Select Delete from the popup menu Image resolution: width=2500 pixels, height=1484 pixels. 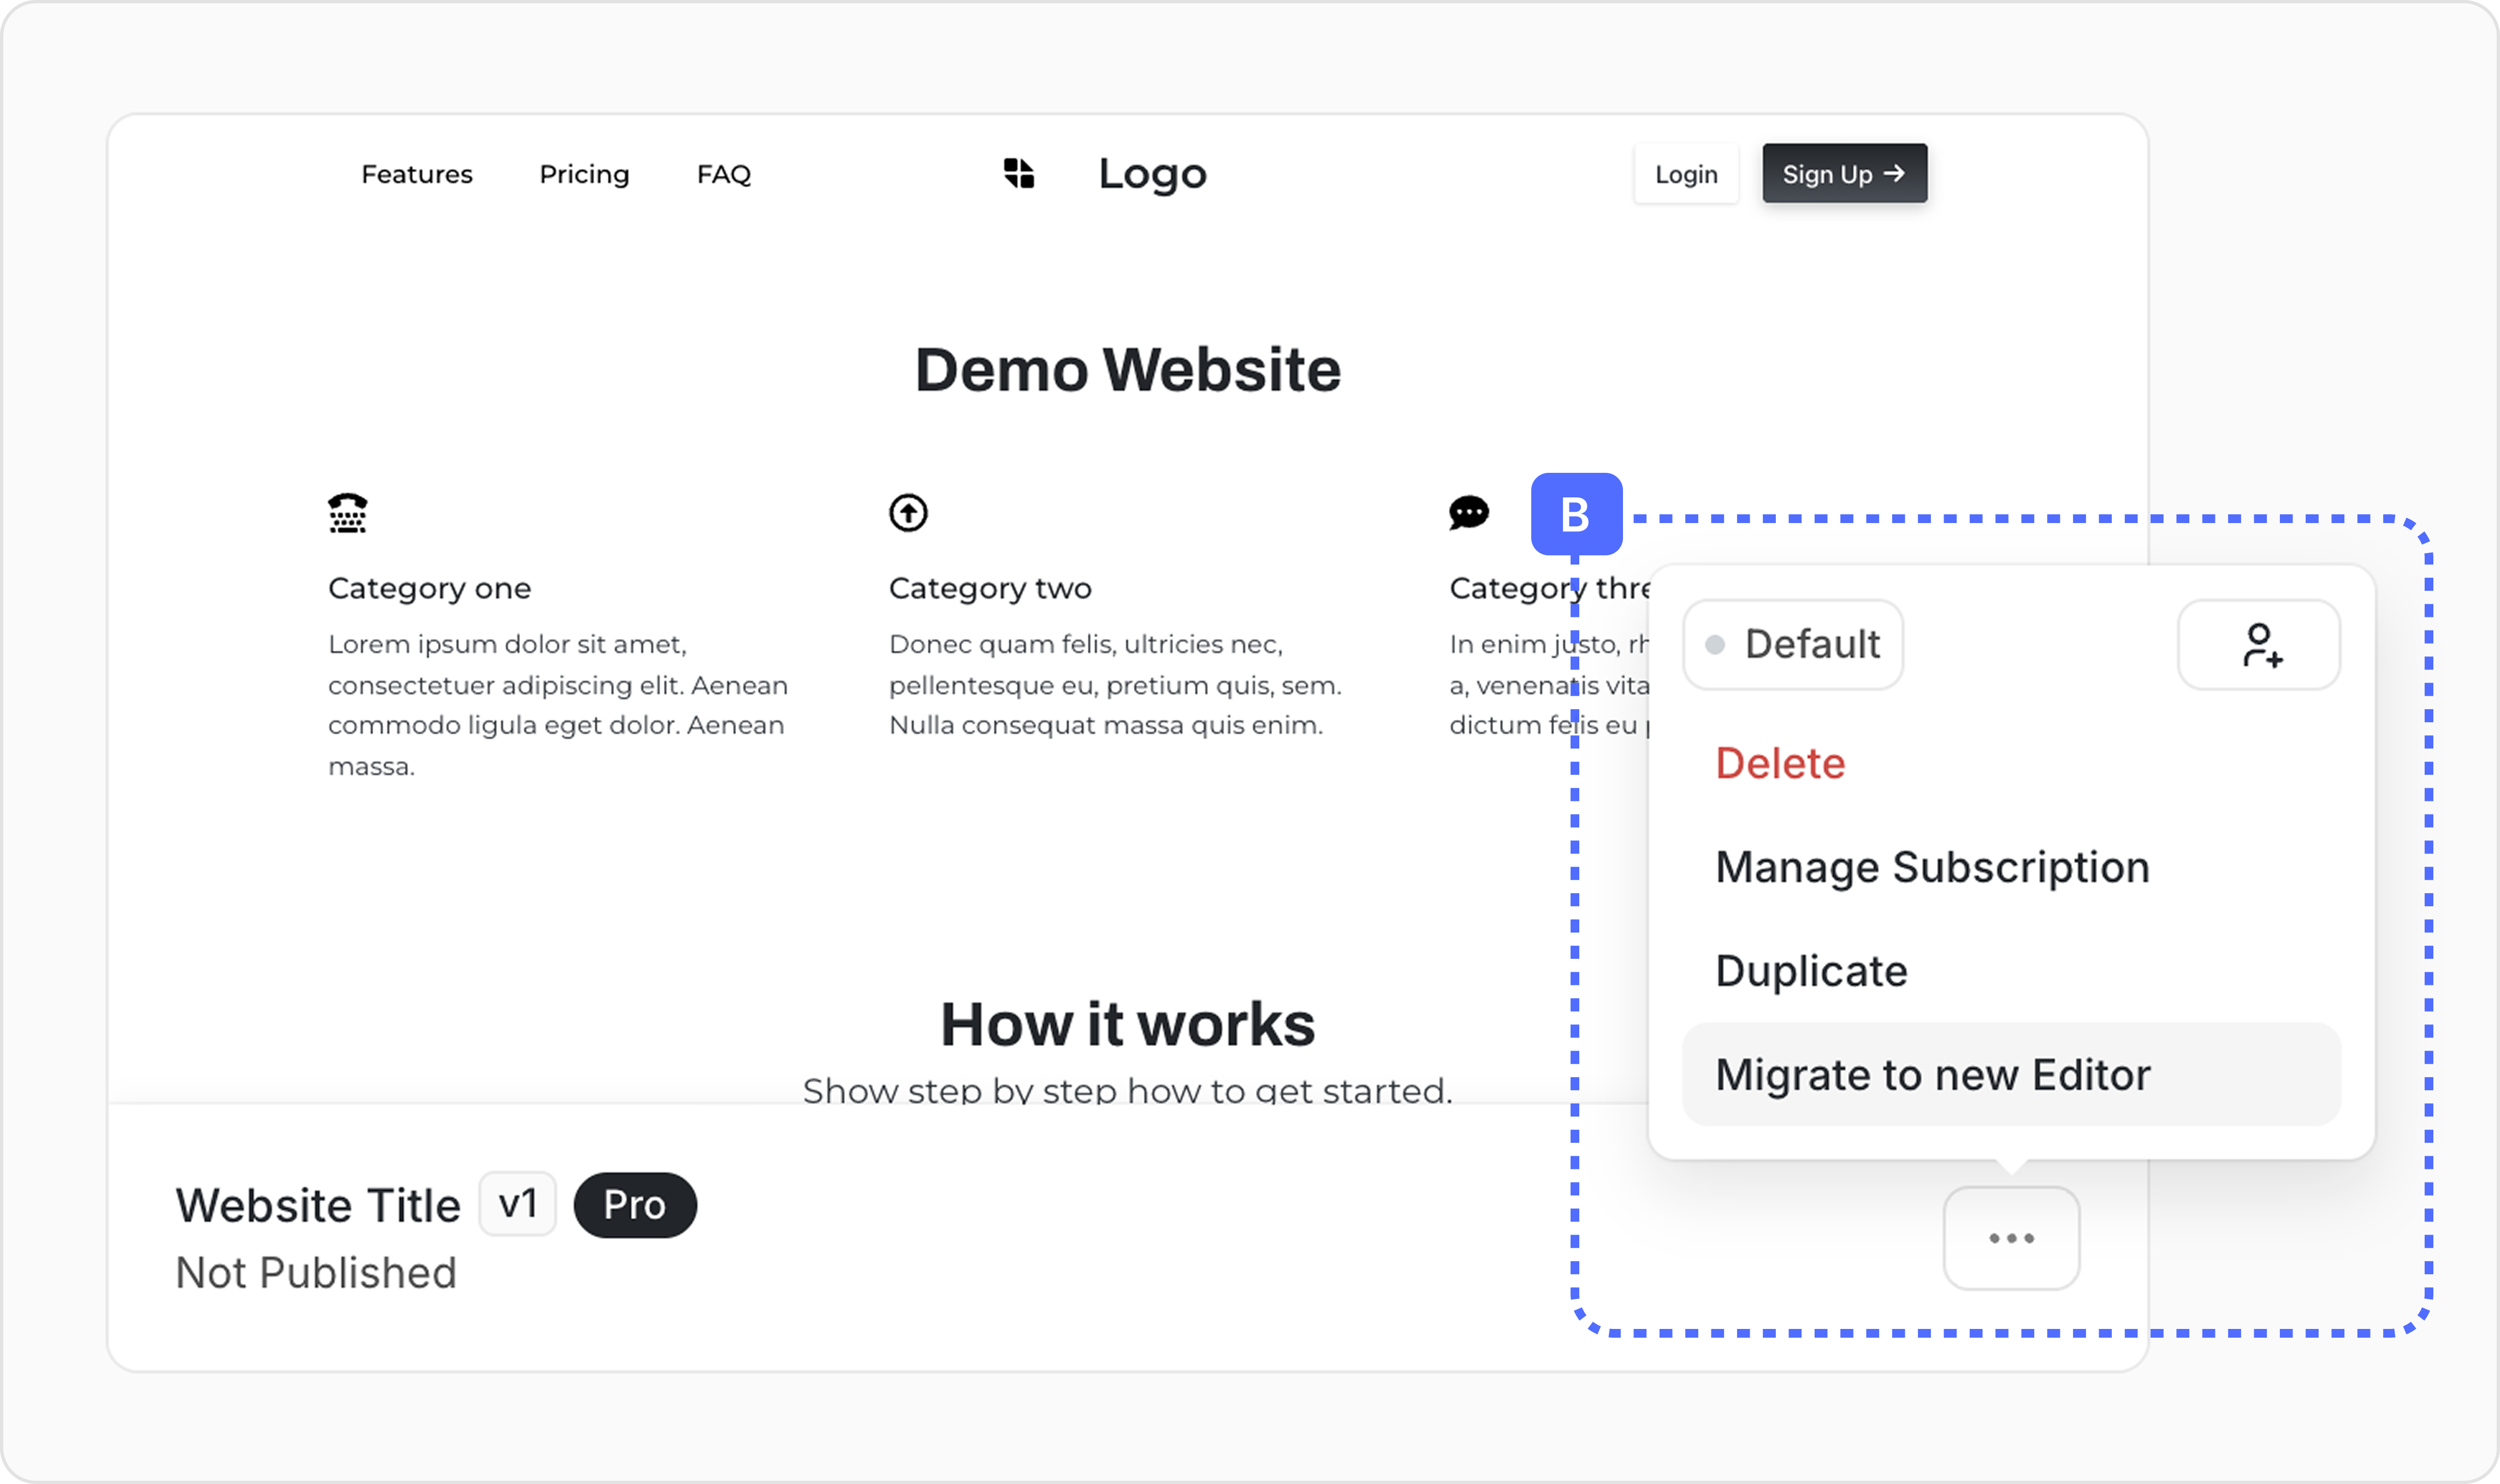[1780, 764]
